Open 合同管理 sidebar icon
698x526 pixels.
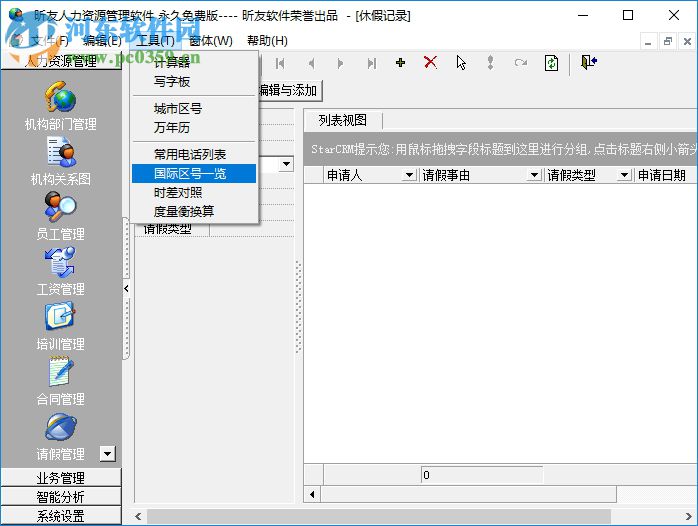point(61,372)
